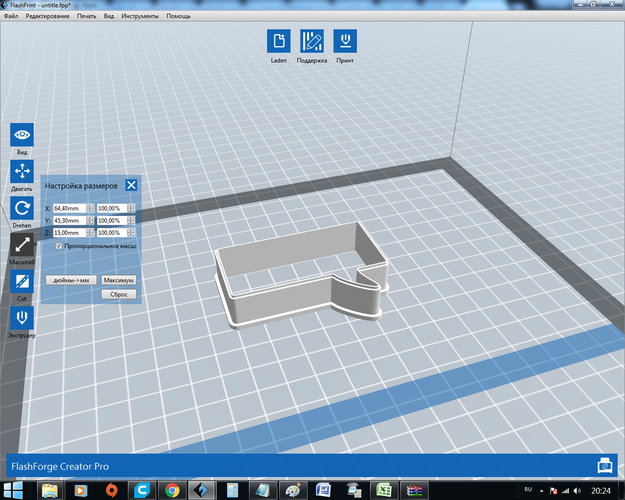Click the X size field 64,40mm
The height and width of the screenshot is (500, 625).
[x=70, y=208]
